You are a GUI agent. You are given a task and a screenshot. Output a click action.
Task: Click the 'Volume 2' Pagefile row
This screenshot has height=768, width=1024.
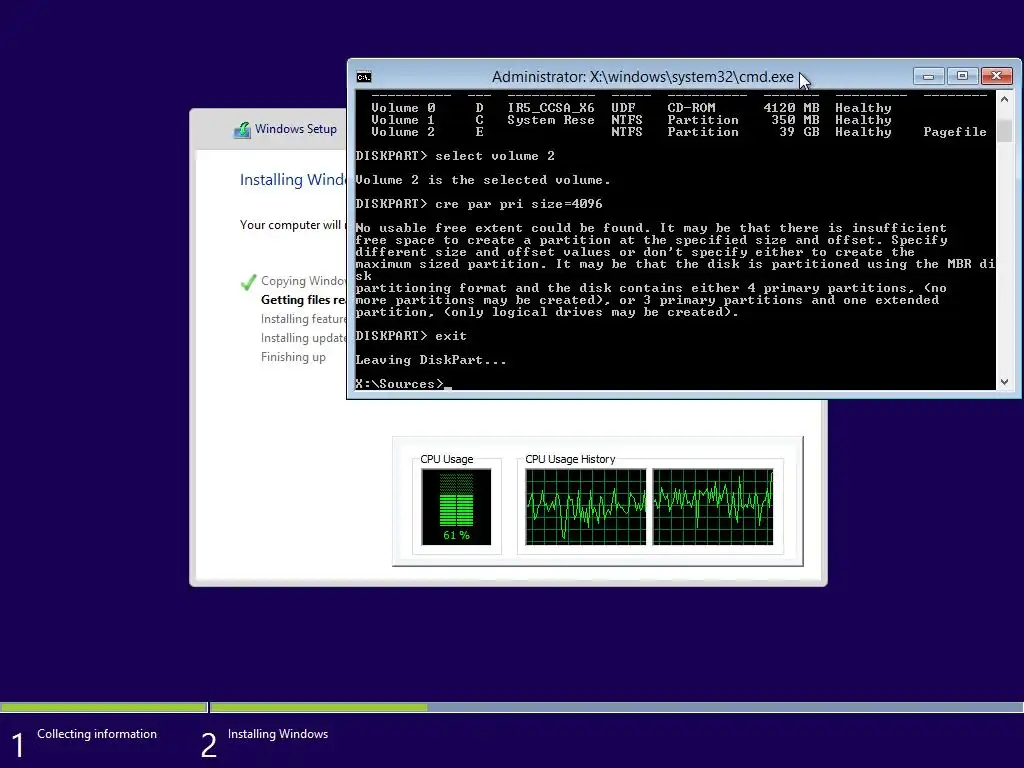(x=679, y=132)
